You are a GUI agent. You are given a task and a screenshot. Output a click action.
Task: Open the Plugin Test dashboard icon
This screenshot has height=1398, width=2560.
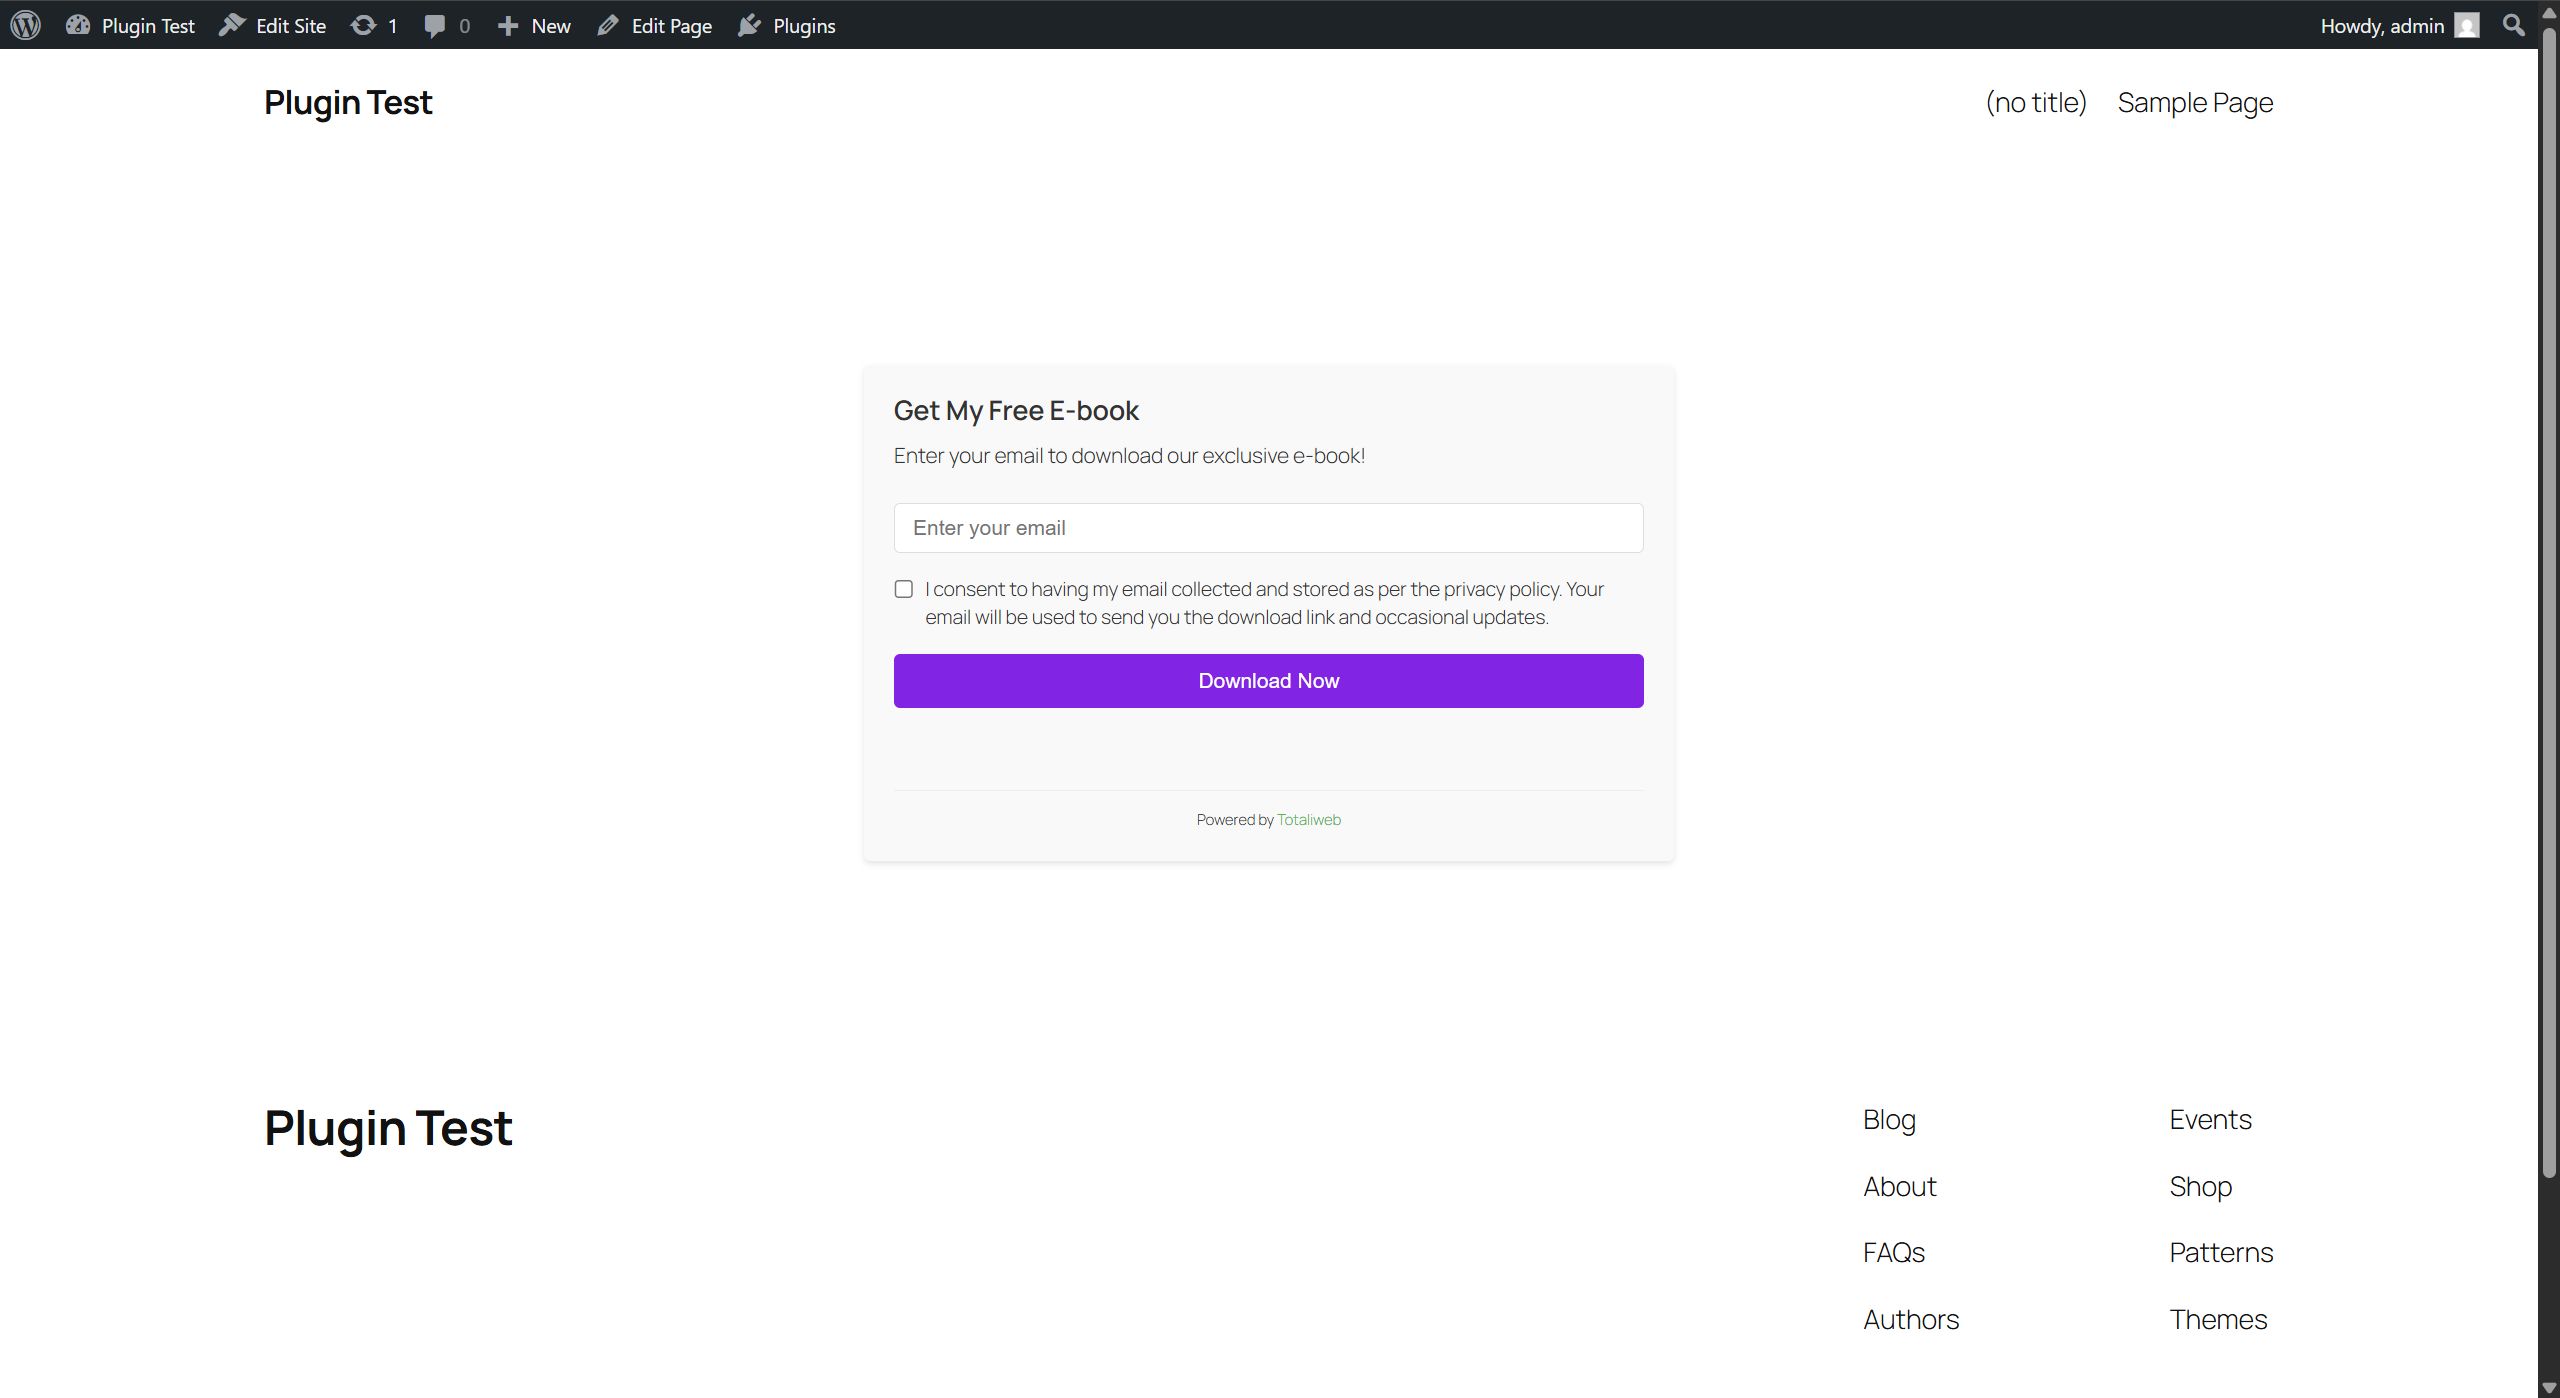78,25
